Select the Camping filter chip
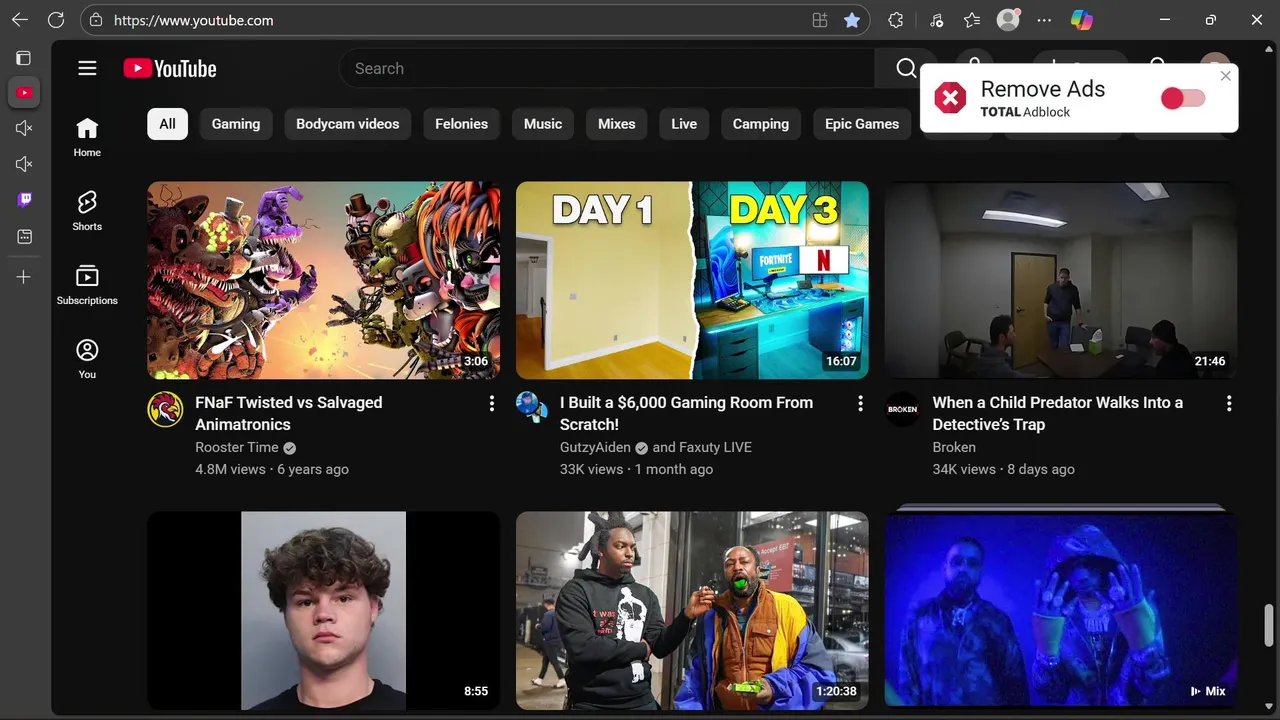The height and width of the screenshot is (720, 1280). click(x=761, y=124)
